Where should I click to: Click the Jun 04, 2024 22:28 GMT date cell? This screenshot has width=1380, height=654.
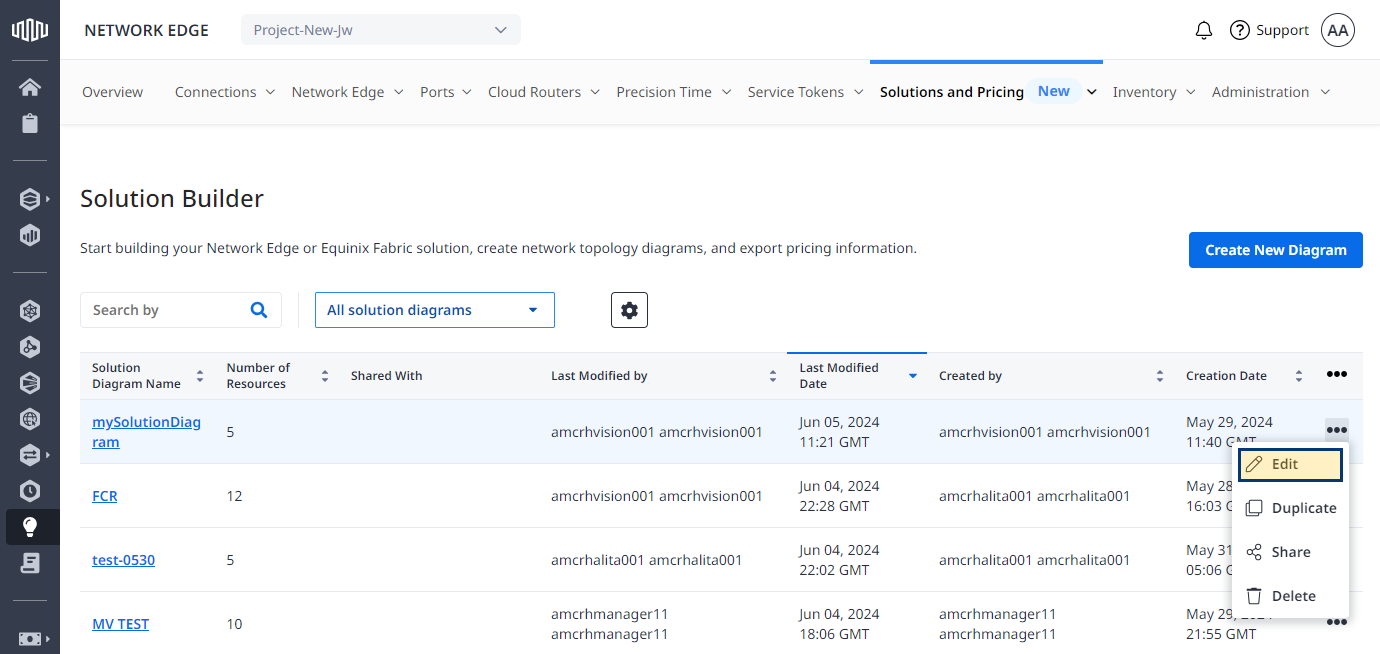pyautogui.click(x=840, y=496)
